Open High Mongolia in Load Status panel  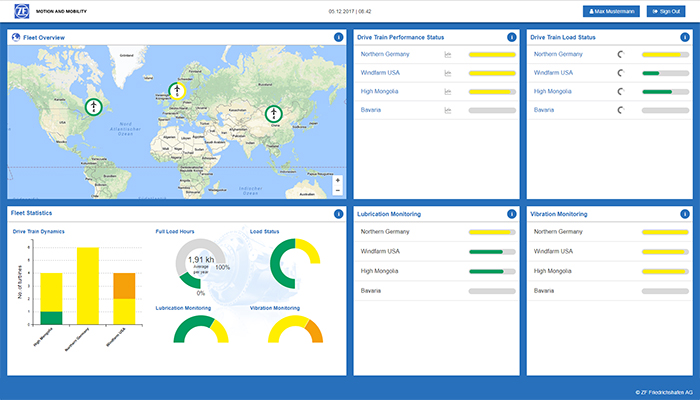coord(552,92)
